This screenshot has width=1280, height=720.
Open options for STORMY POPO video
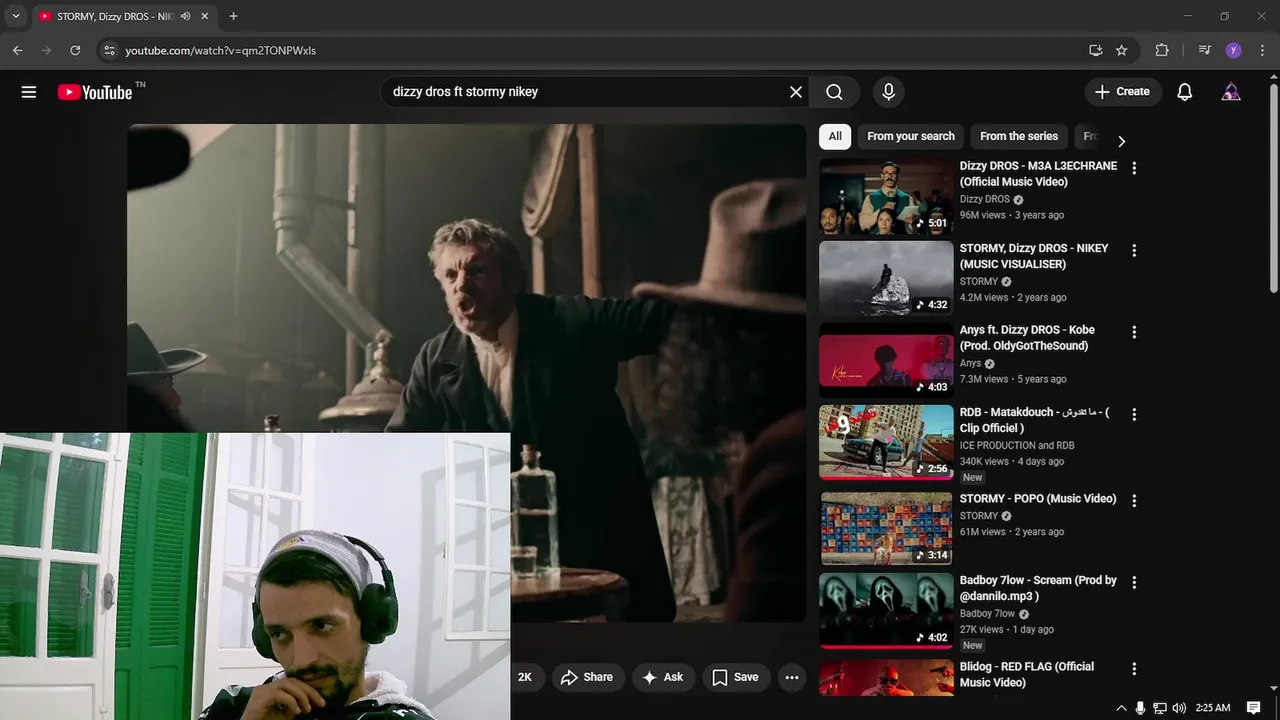[1134, 500]
